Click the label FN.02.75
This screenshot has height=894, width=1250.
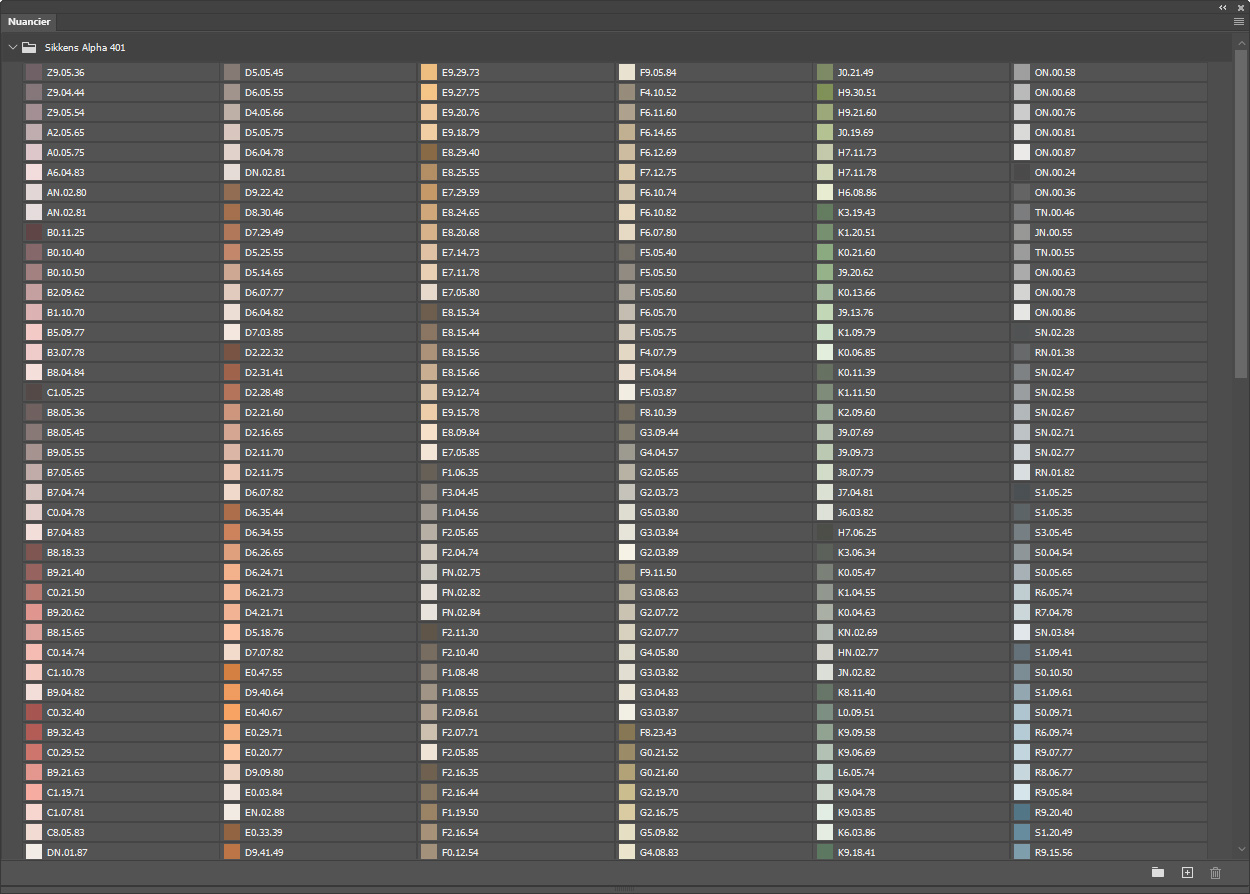click(x=462, y=572)
